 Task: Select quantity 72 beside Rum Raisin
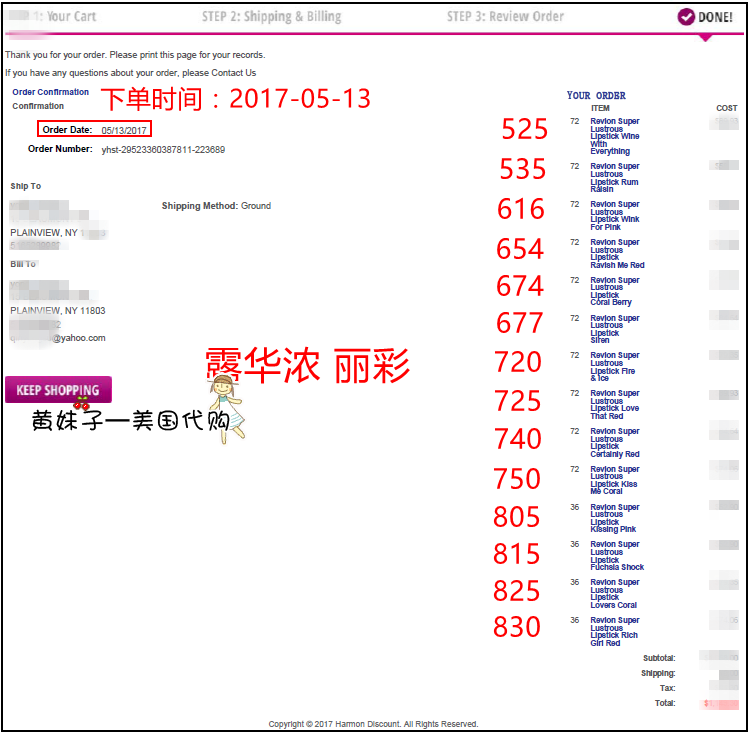pyautogui.click(x=574, y=166)
